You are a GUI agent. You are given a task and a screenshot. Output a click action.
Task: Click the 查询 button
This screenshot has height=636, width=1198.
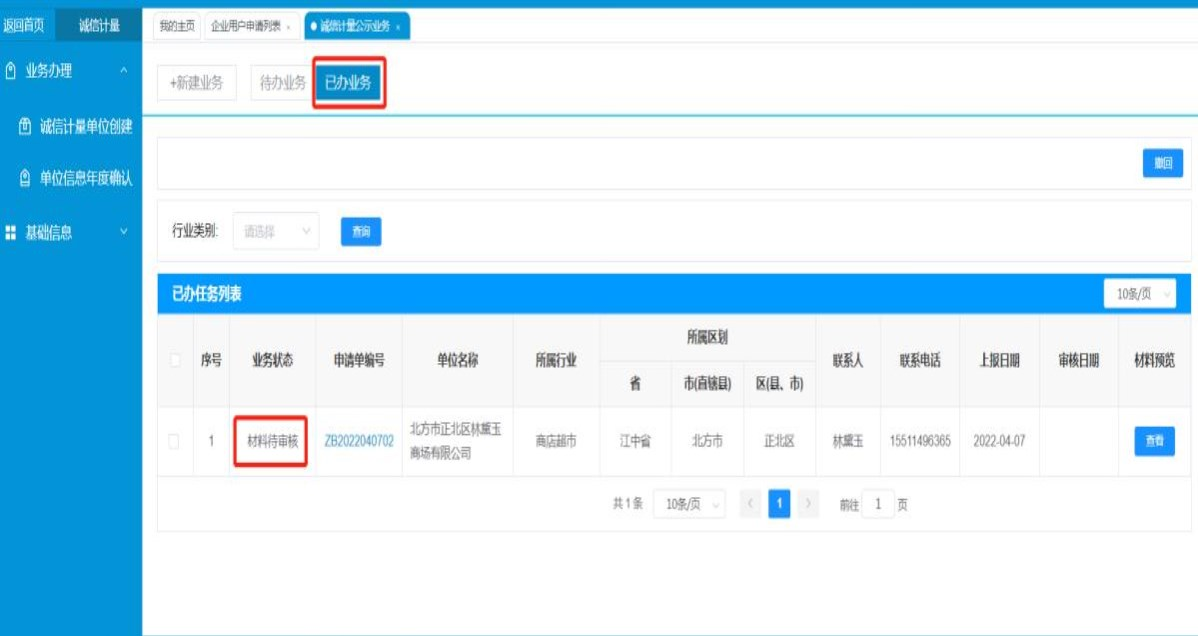[x=361, y=232]
